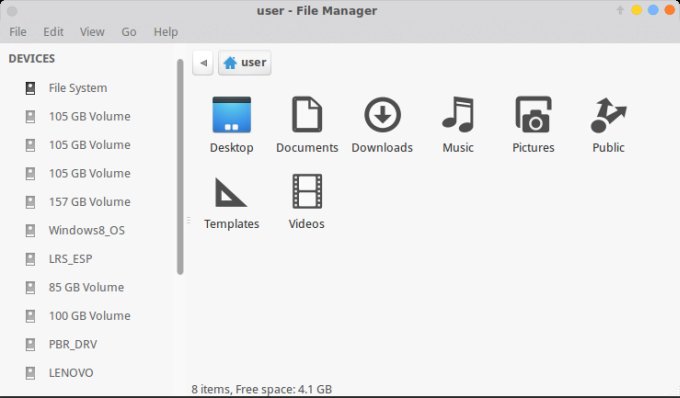
Task: Click the gray circle window menu button
Action: pyautogui.click(x=12, y=11)
